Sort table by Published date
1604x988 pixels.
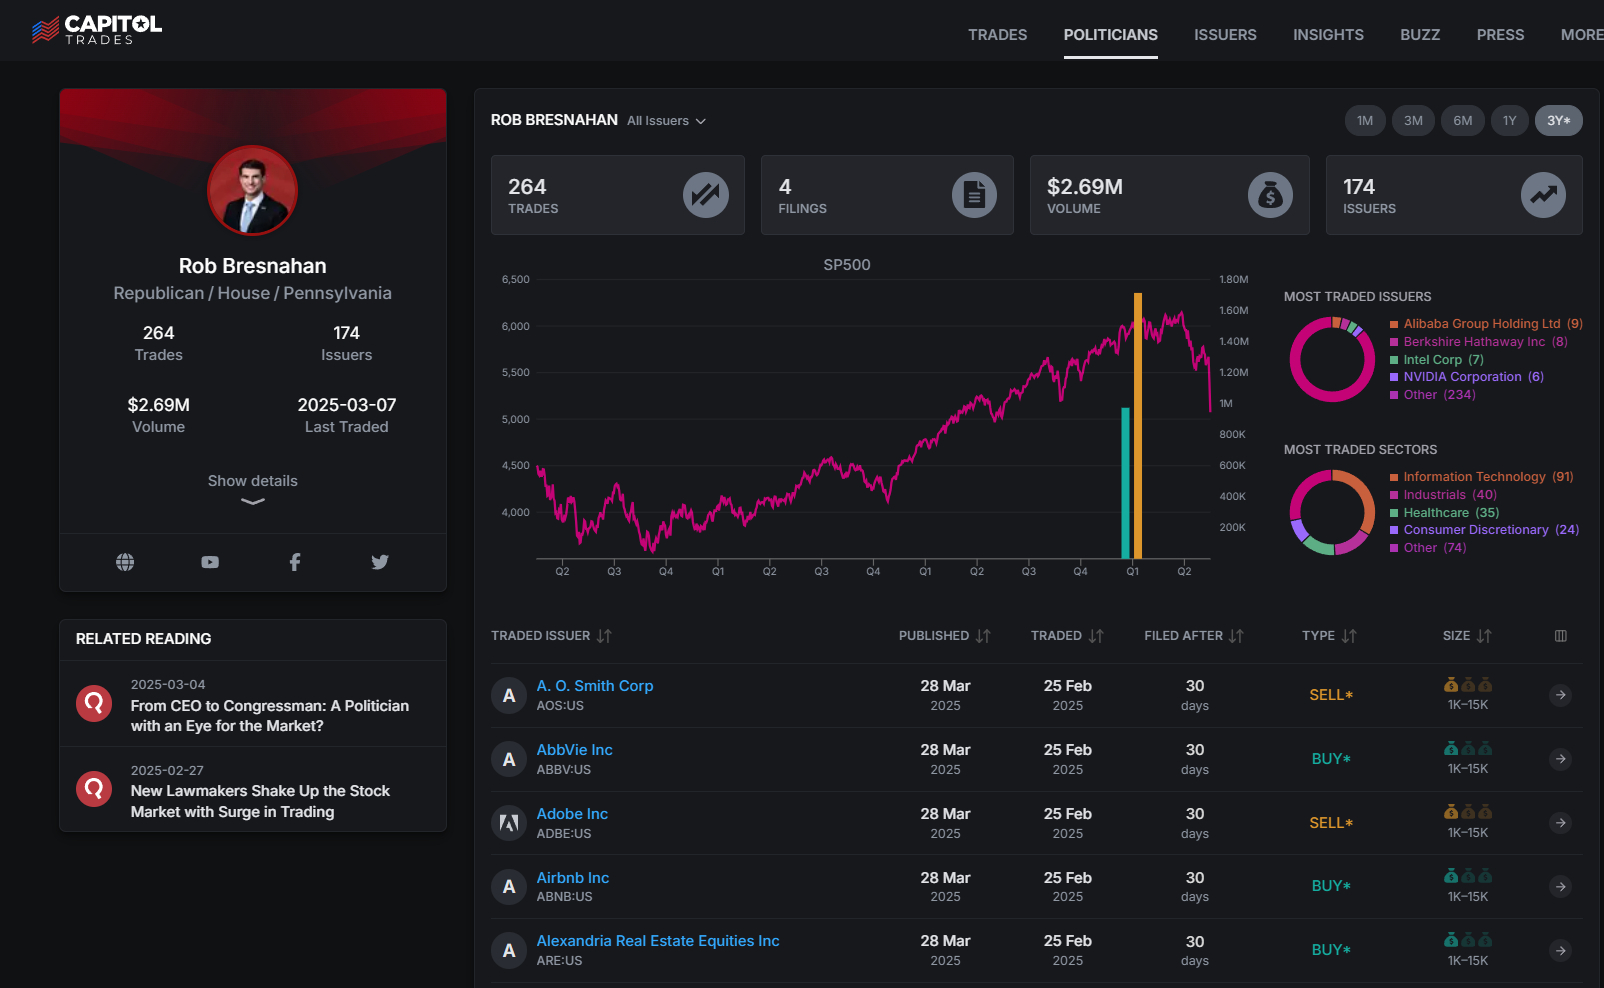(x=944, y=636)
